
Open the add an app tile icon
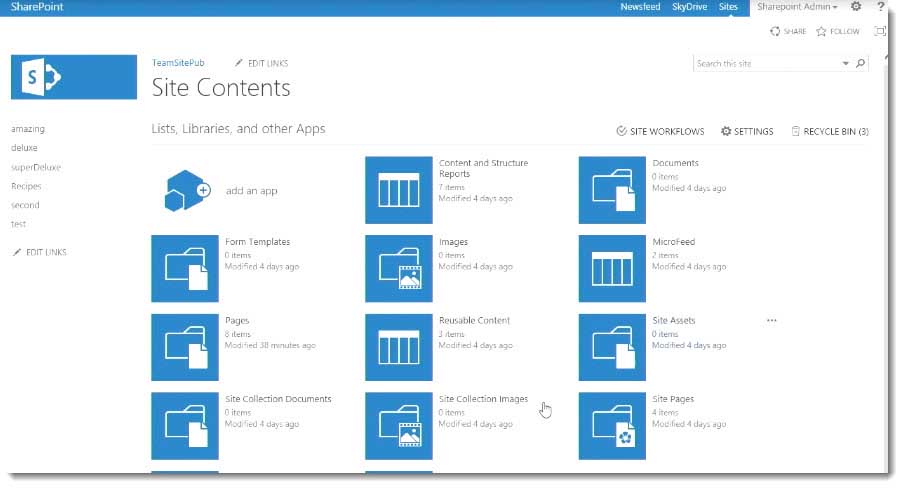pyautogui.click(x=186, y=190)
